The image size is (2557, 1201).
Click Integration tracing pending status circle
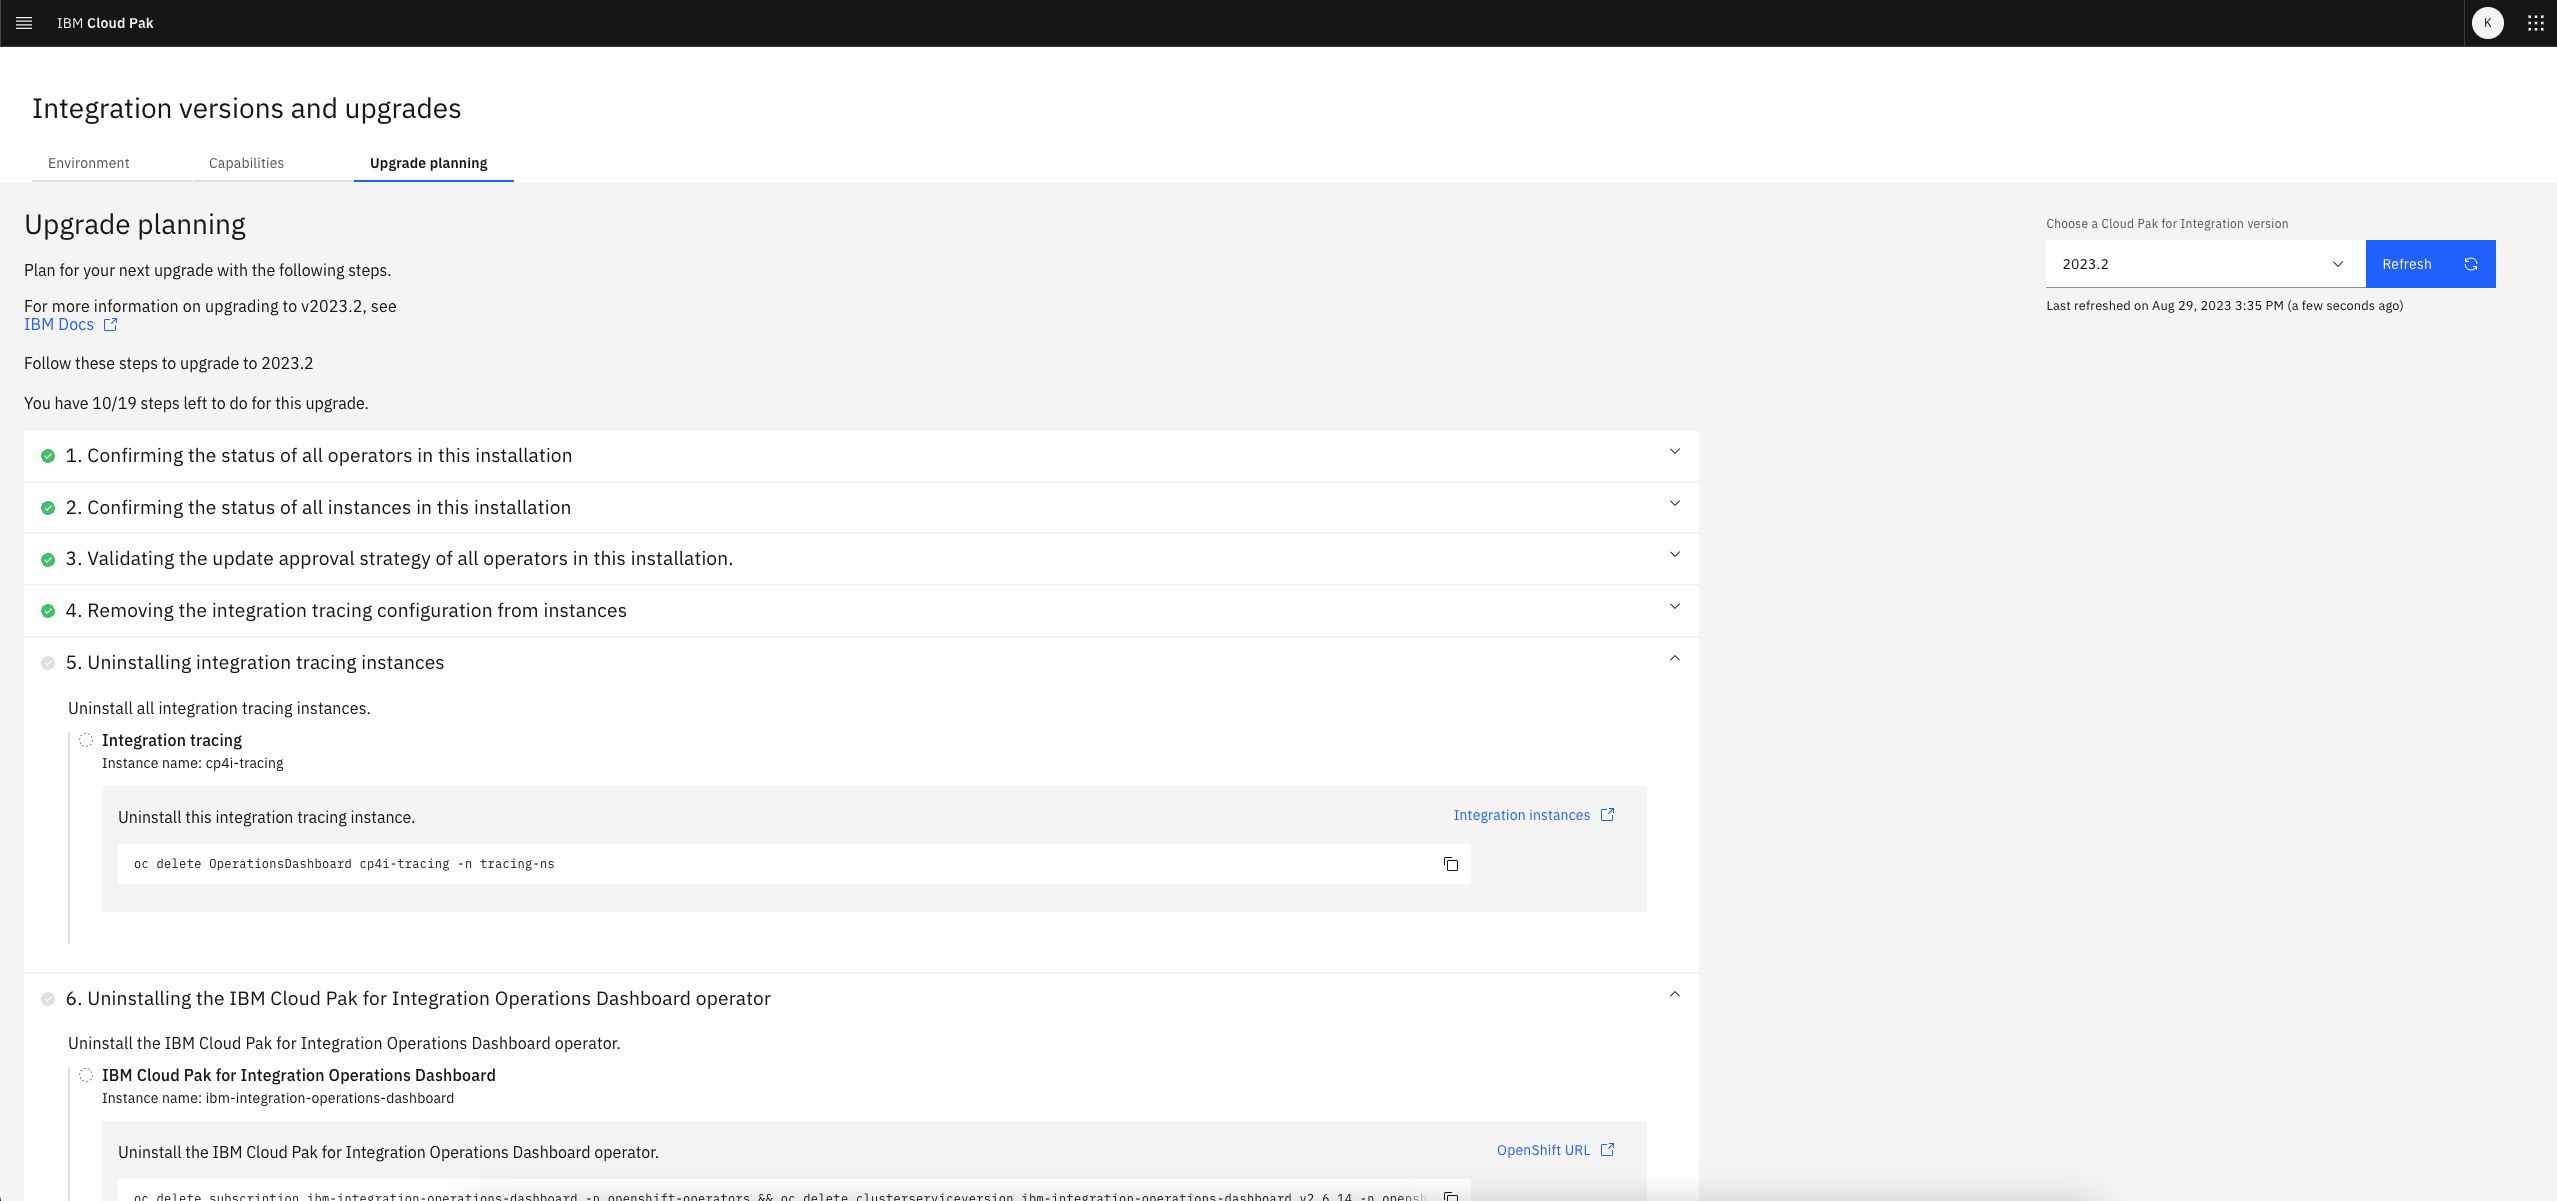[x=86, y=740]
